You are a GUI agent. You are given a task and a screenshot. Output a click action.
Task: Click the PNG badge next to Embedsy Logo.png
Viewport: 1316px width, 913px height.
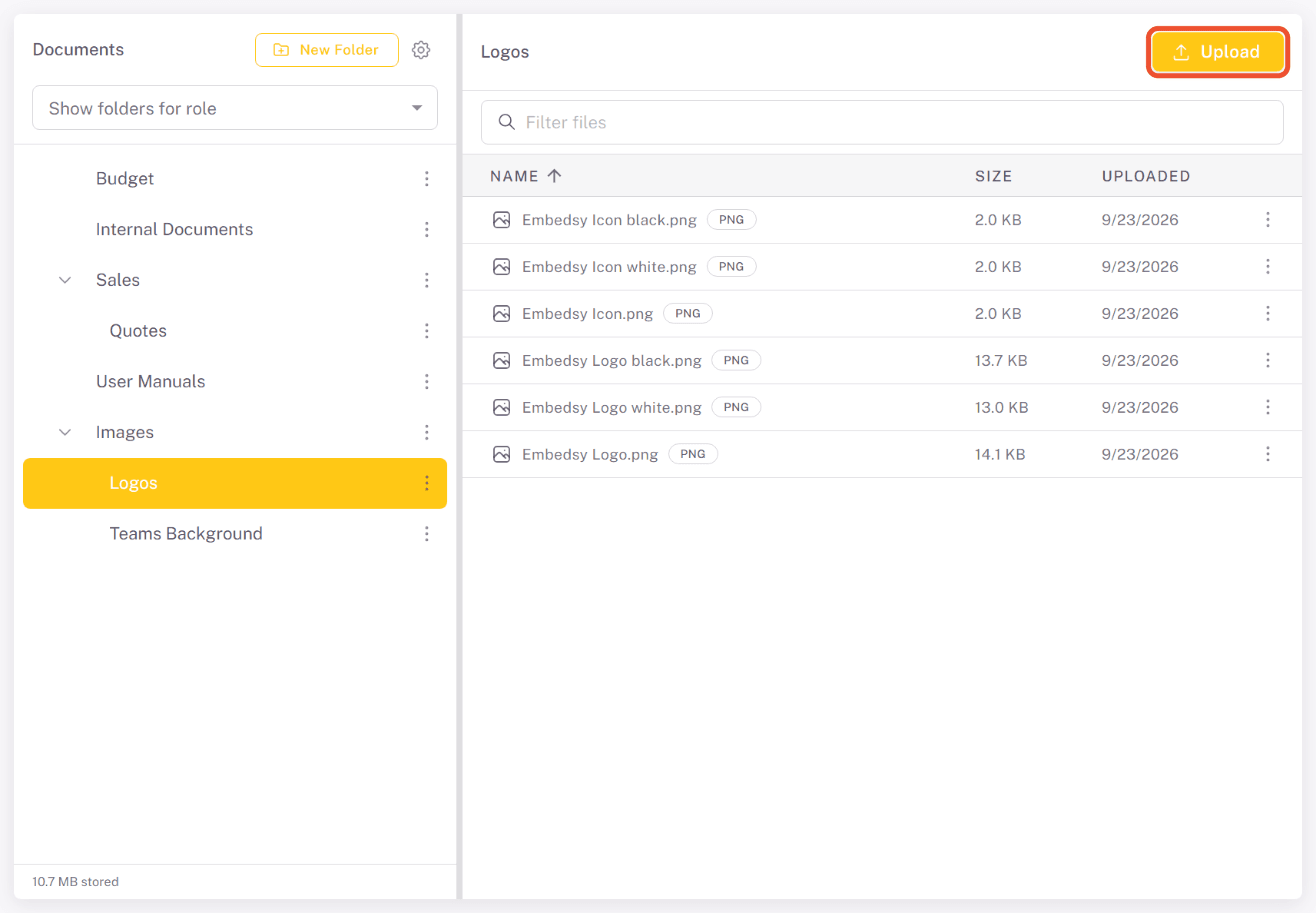pos(693,454)
